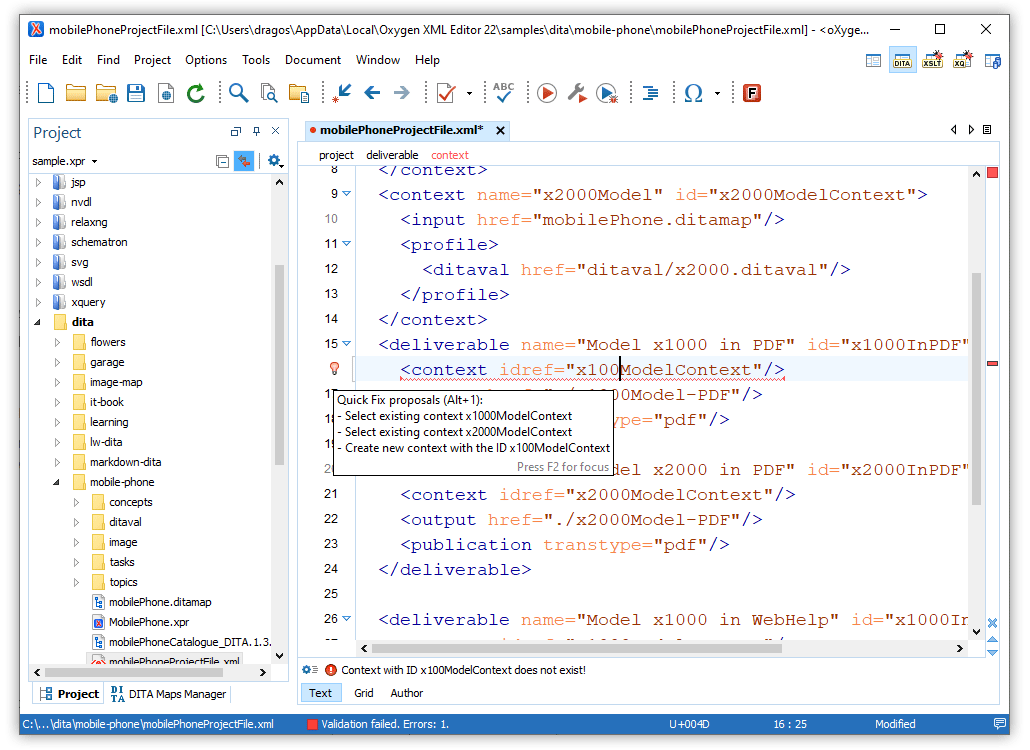Switch to the Author mode tab
This screenshot has width=1030, height=750.
407,693
